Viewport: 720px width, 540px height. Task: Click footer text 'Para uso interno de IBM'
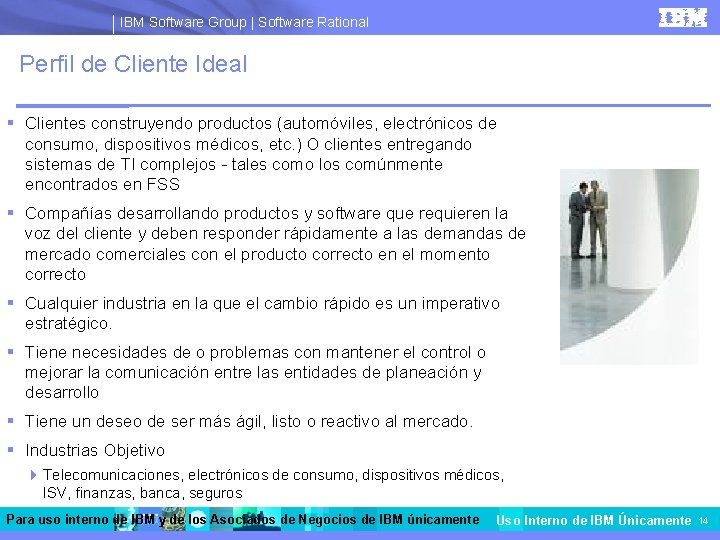point(242,519)
